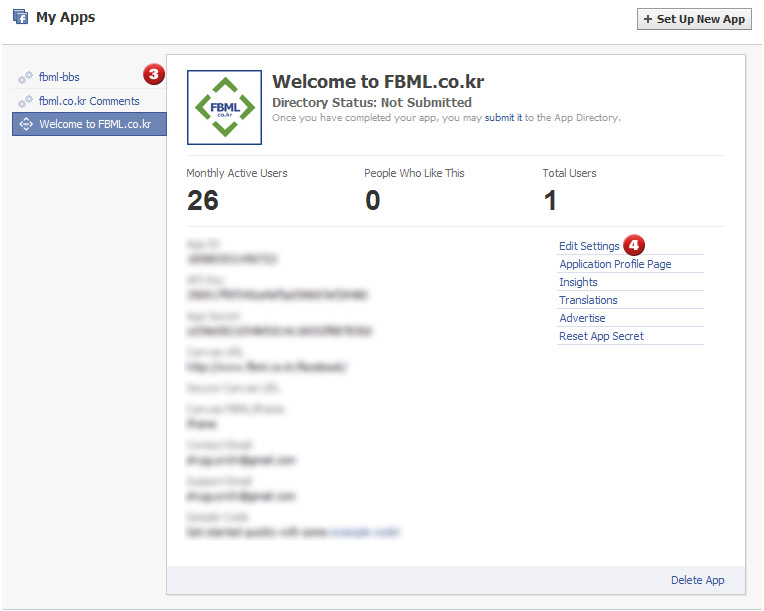Open the submit it link
This screenshot has width=764, height=611.
(x=503, y=117)
